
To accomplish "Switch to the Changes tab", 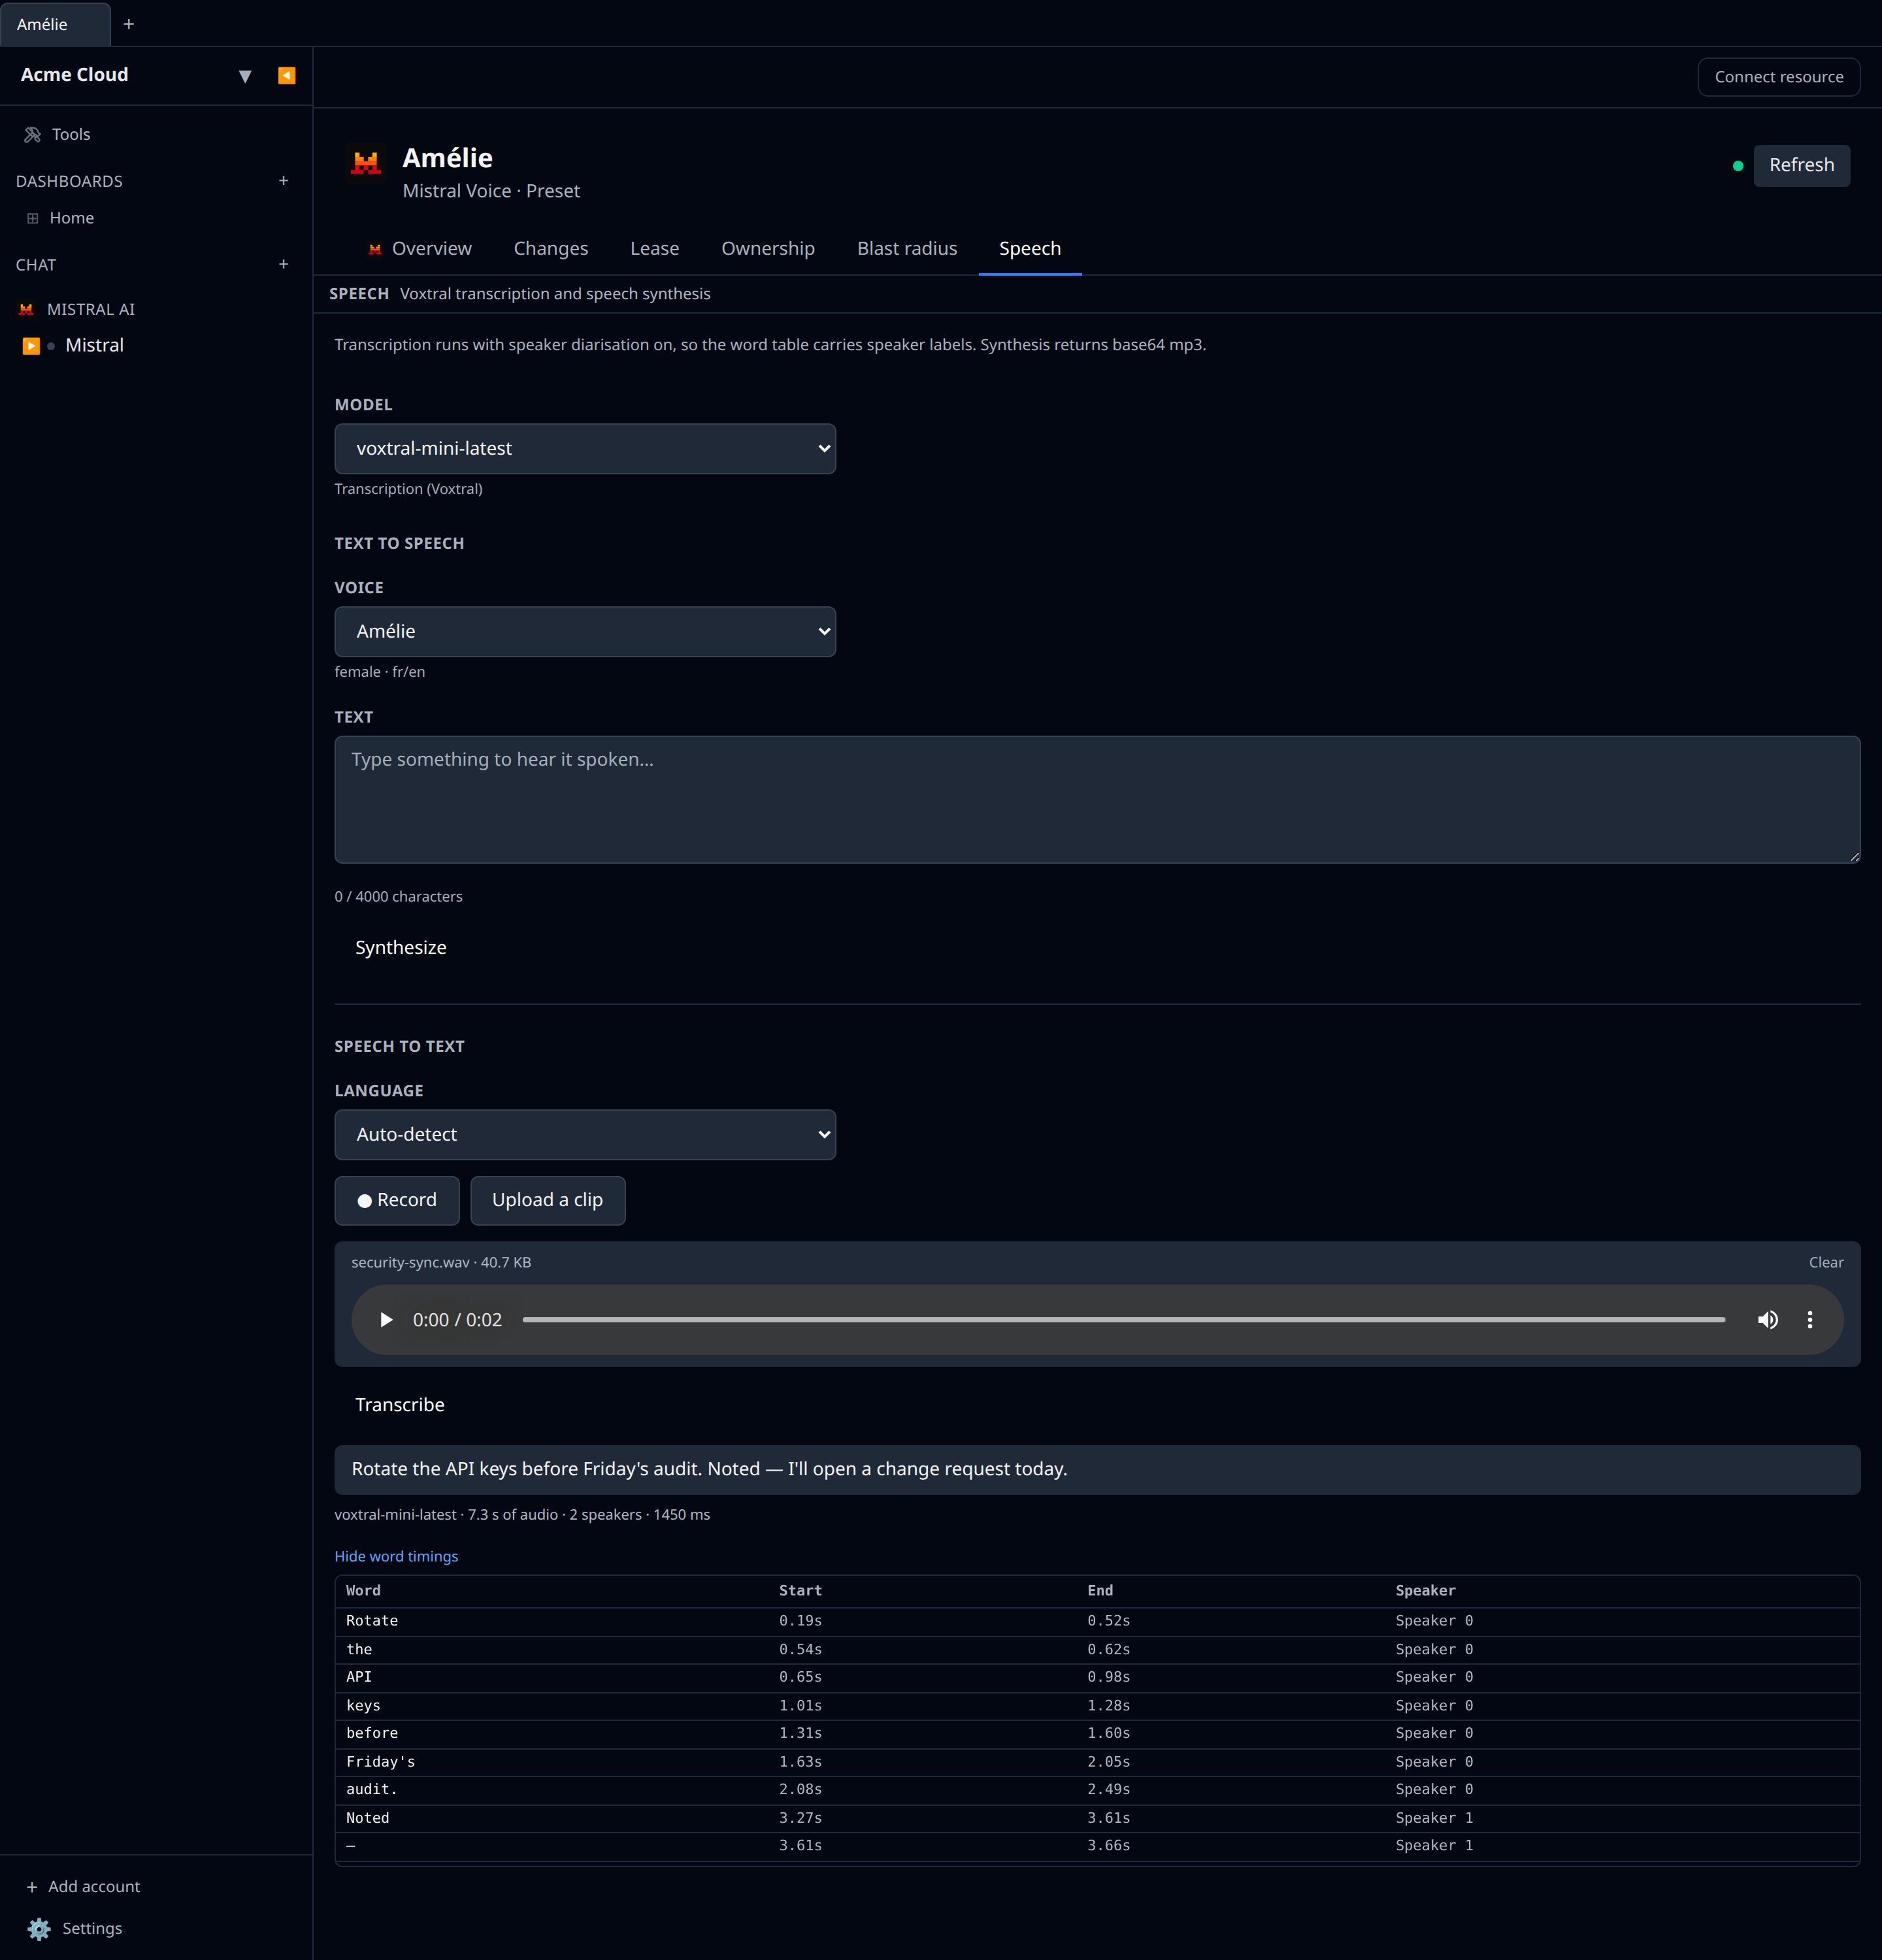I will pyautogui.click(x=551, y=248).
